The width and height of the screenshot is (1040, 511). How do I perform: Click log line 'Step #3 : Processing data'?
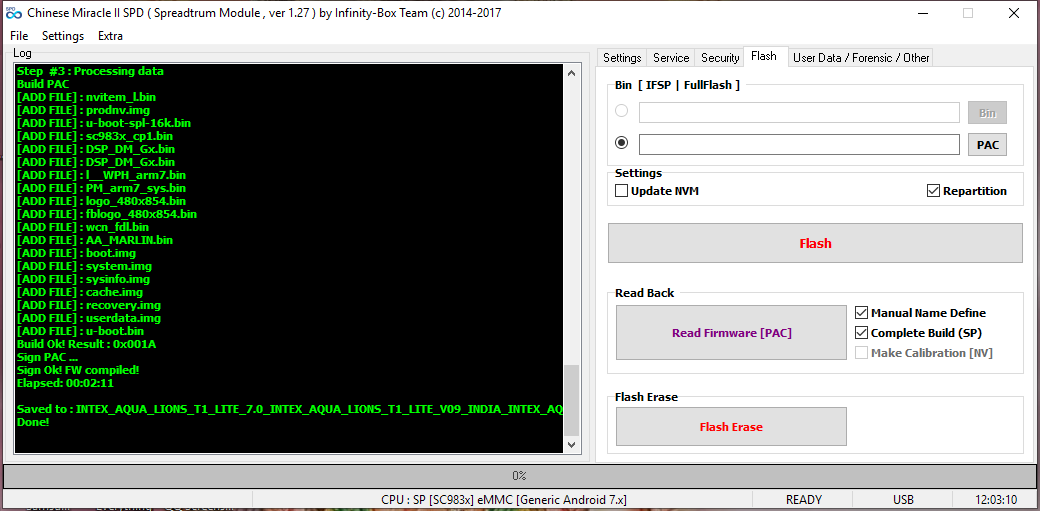[90, 71]
